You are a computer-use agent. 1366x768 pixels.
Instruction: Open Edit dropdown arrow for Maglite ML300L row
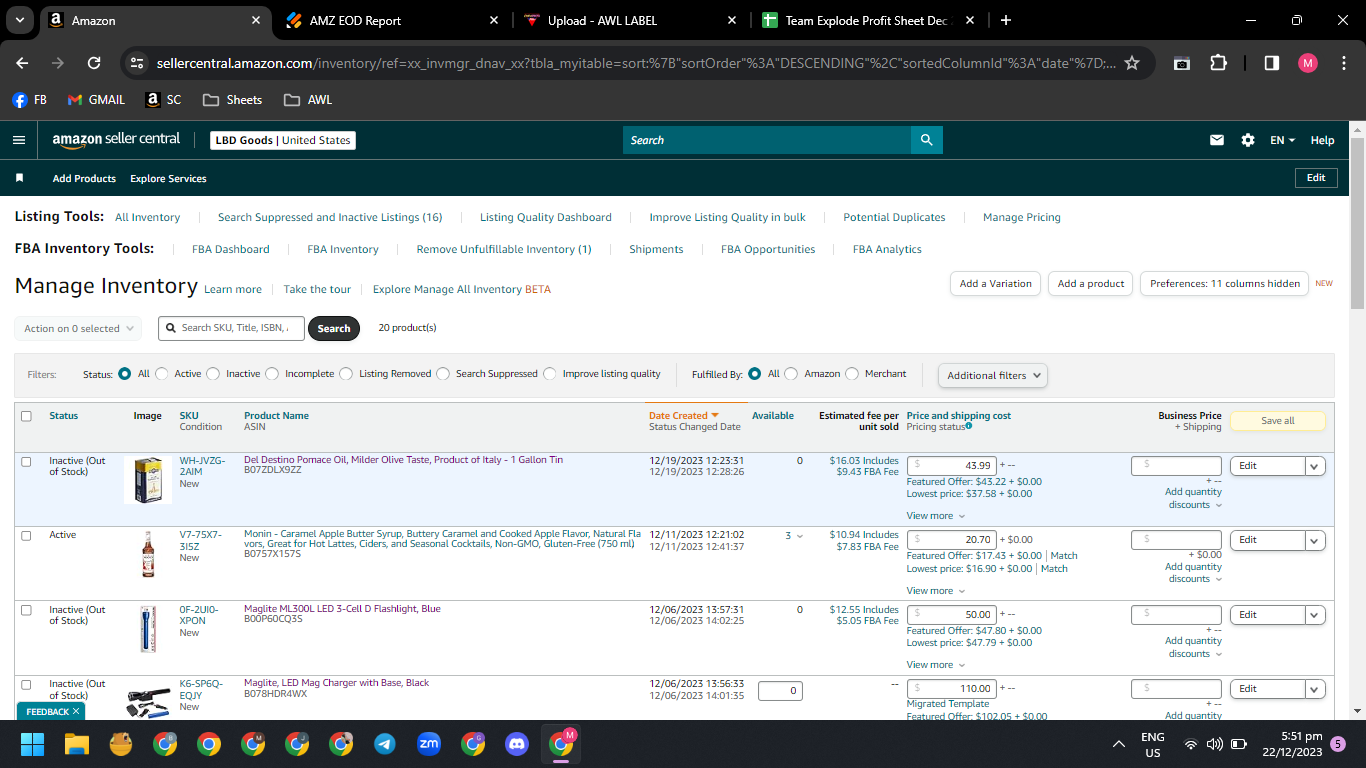1315,615
